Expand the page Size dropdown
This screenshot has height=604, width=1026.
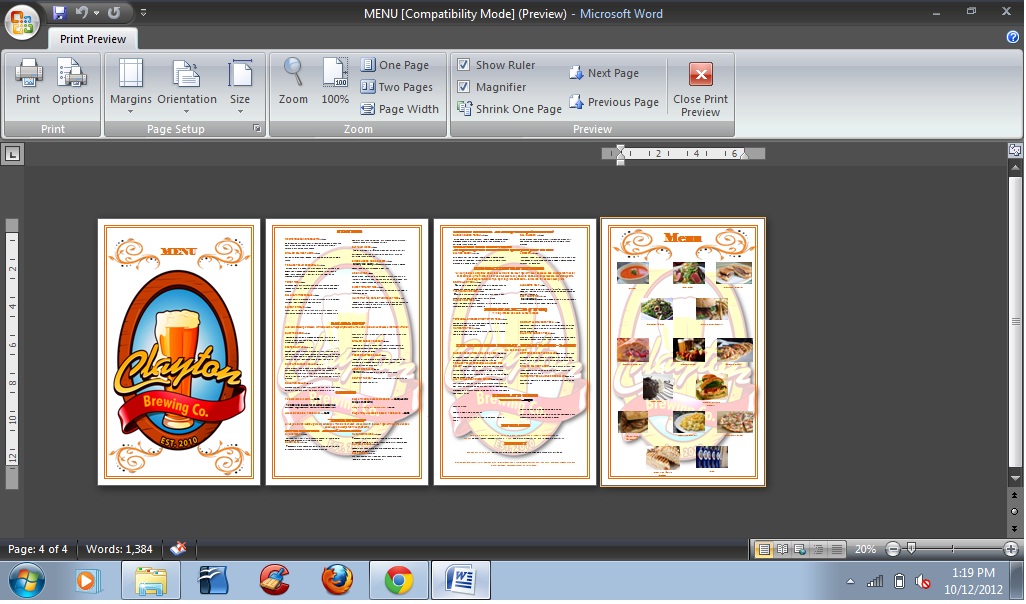240,84
